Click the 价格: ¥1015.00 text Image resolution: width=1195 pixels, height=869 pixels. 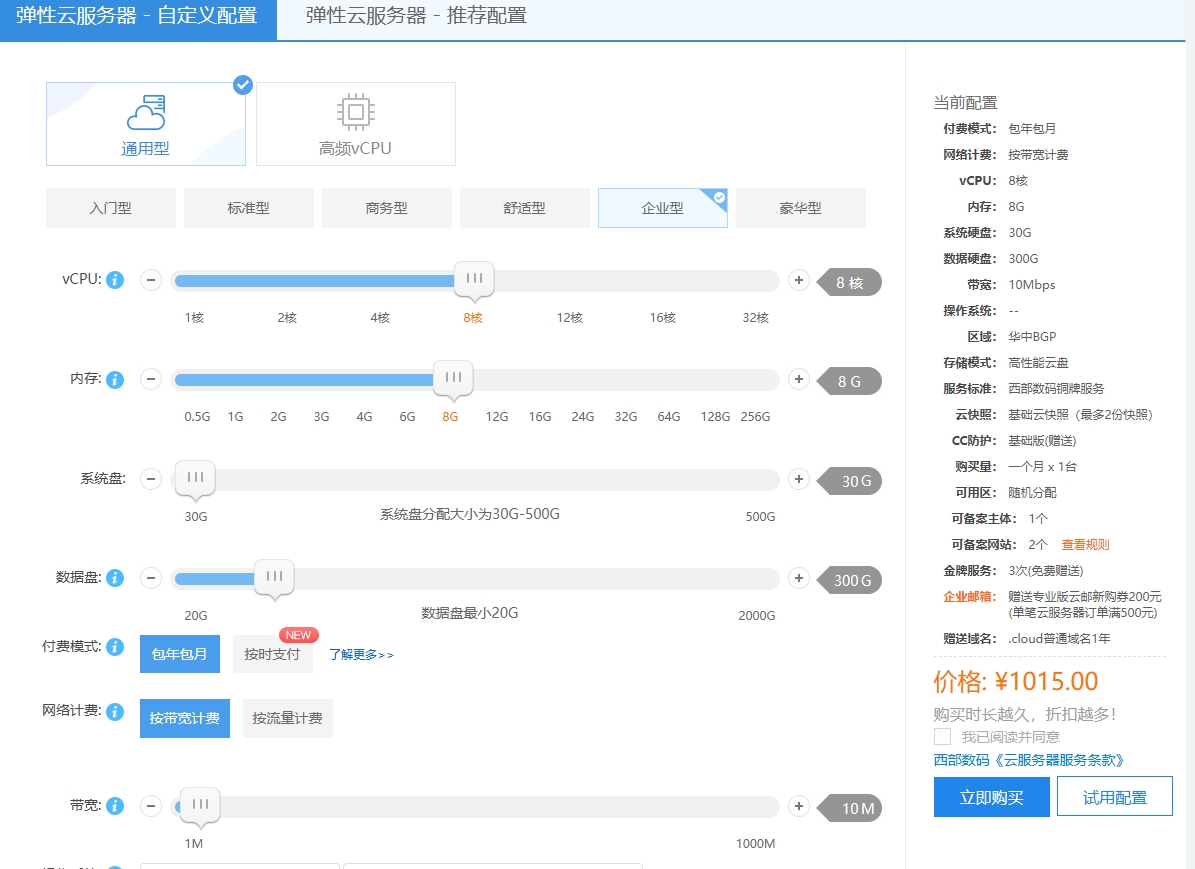(x=1016, y=681)
